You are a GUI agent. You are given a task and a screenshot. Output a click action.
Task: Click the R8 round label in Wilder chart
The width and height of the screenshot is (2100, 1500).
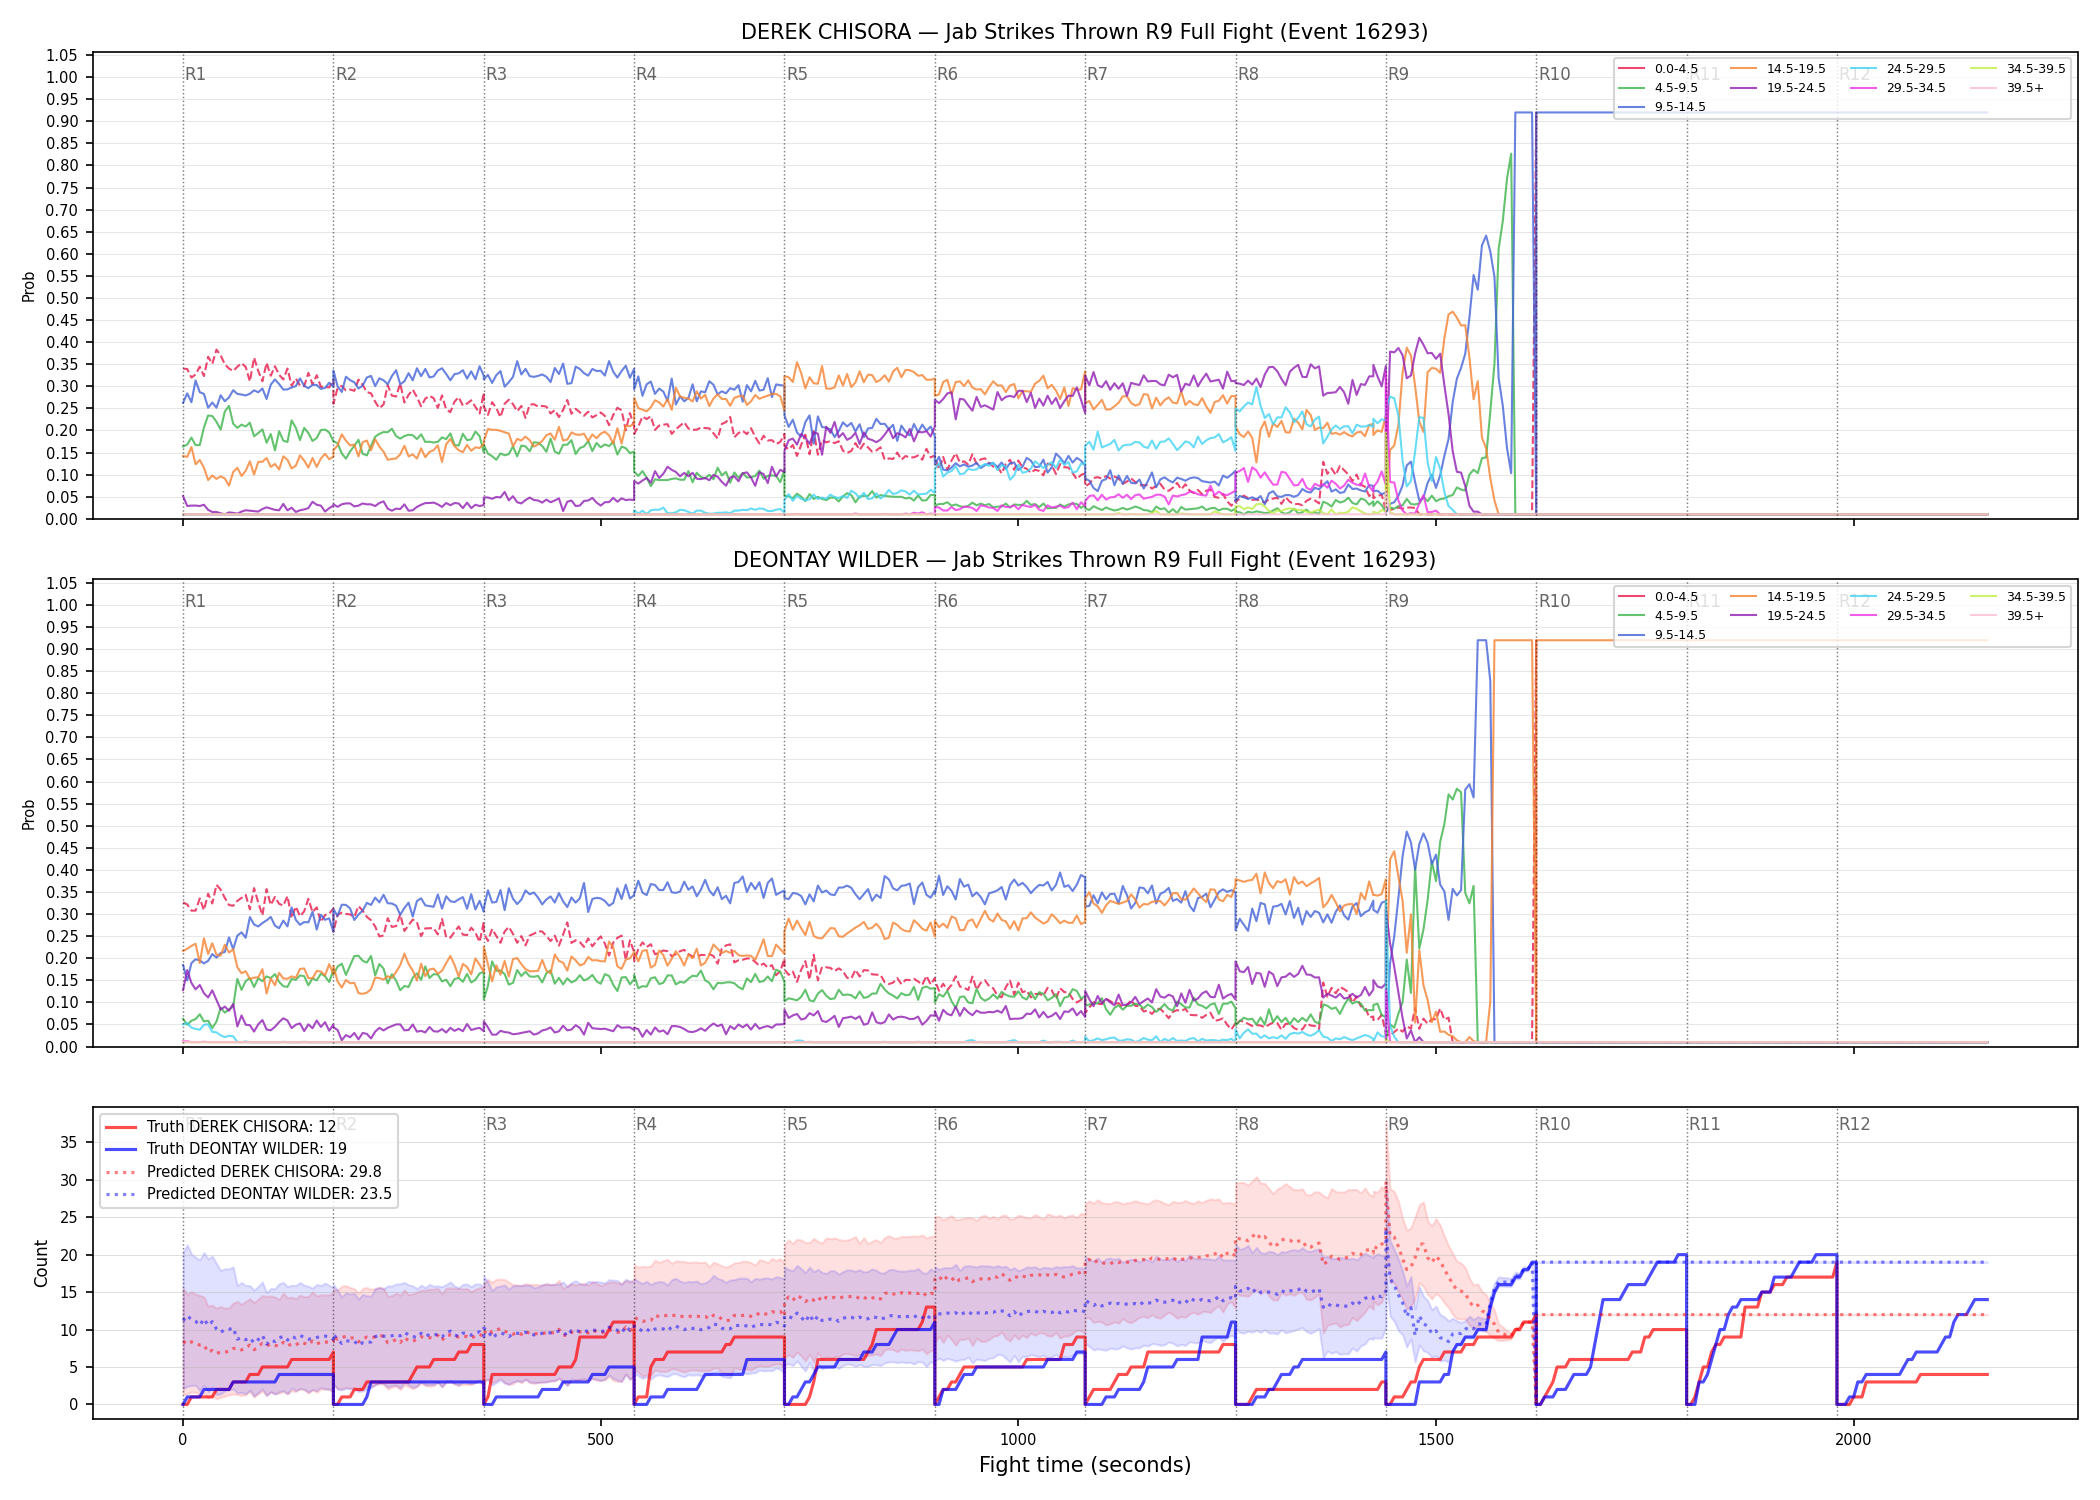point(1248,601)
